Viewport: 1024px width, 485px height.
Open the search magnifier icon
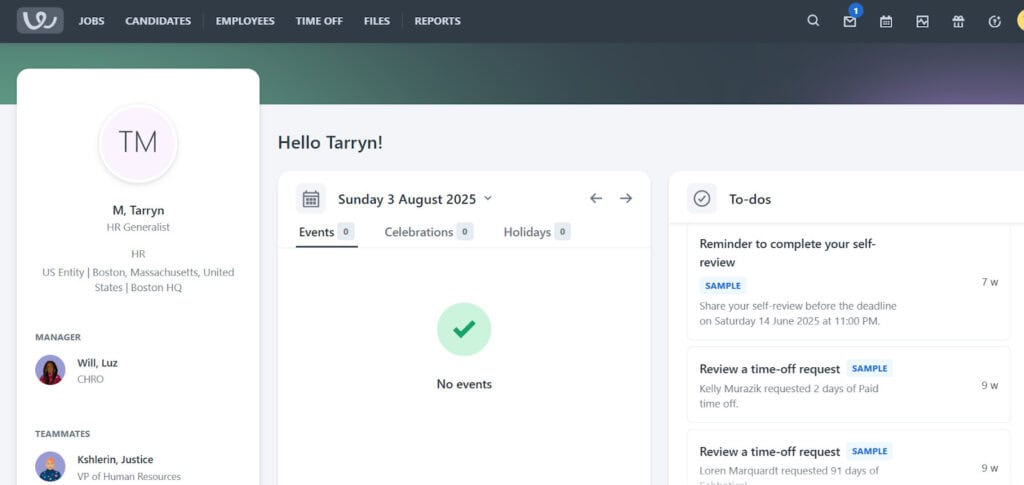[813, 21]
